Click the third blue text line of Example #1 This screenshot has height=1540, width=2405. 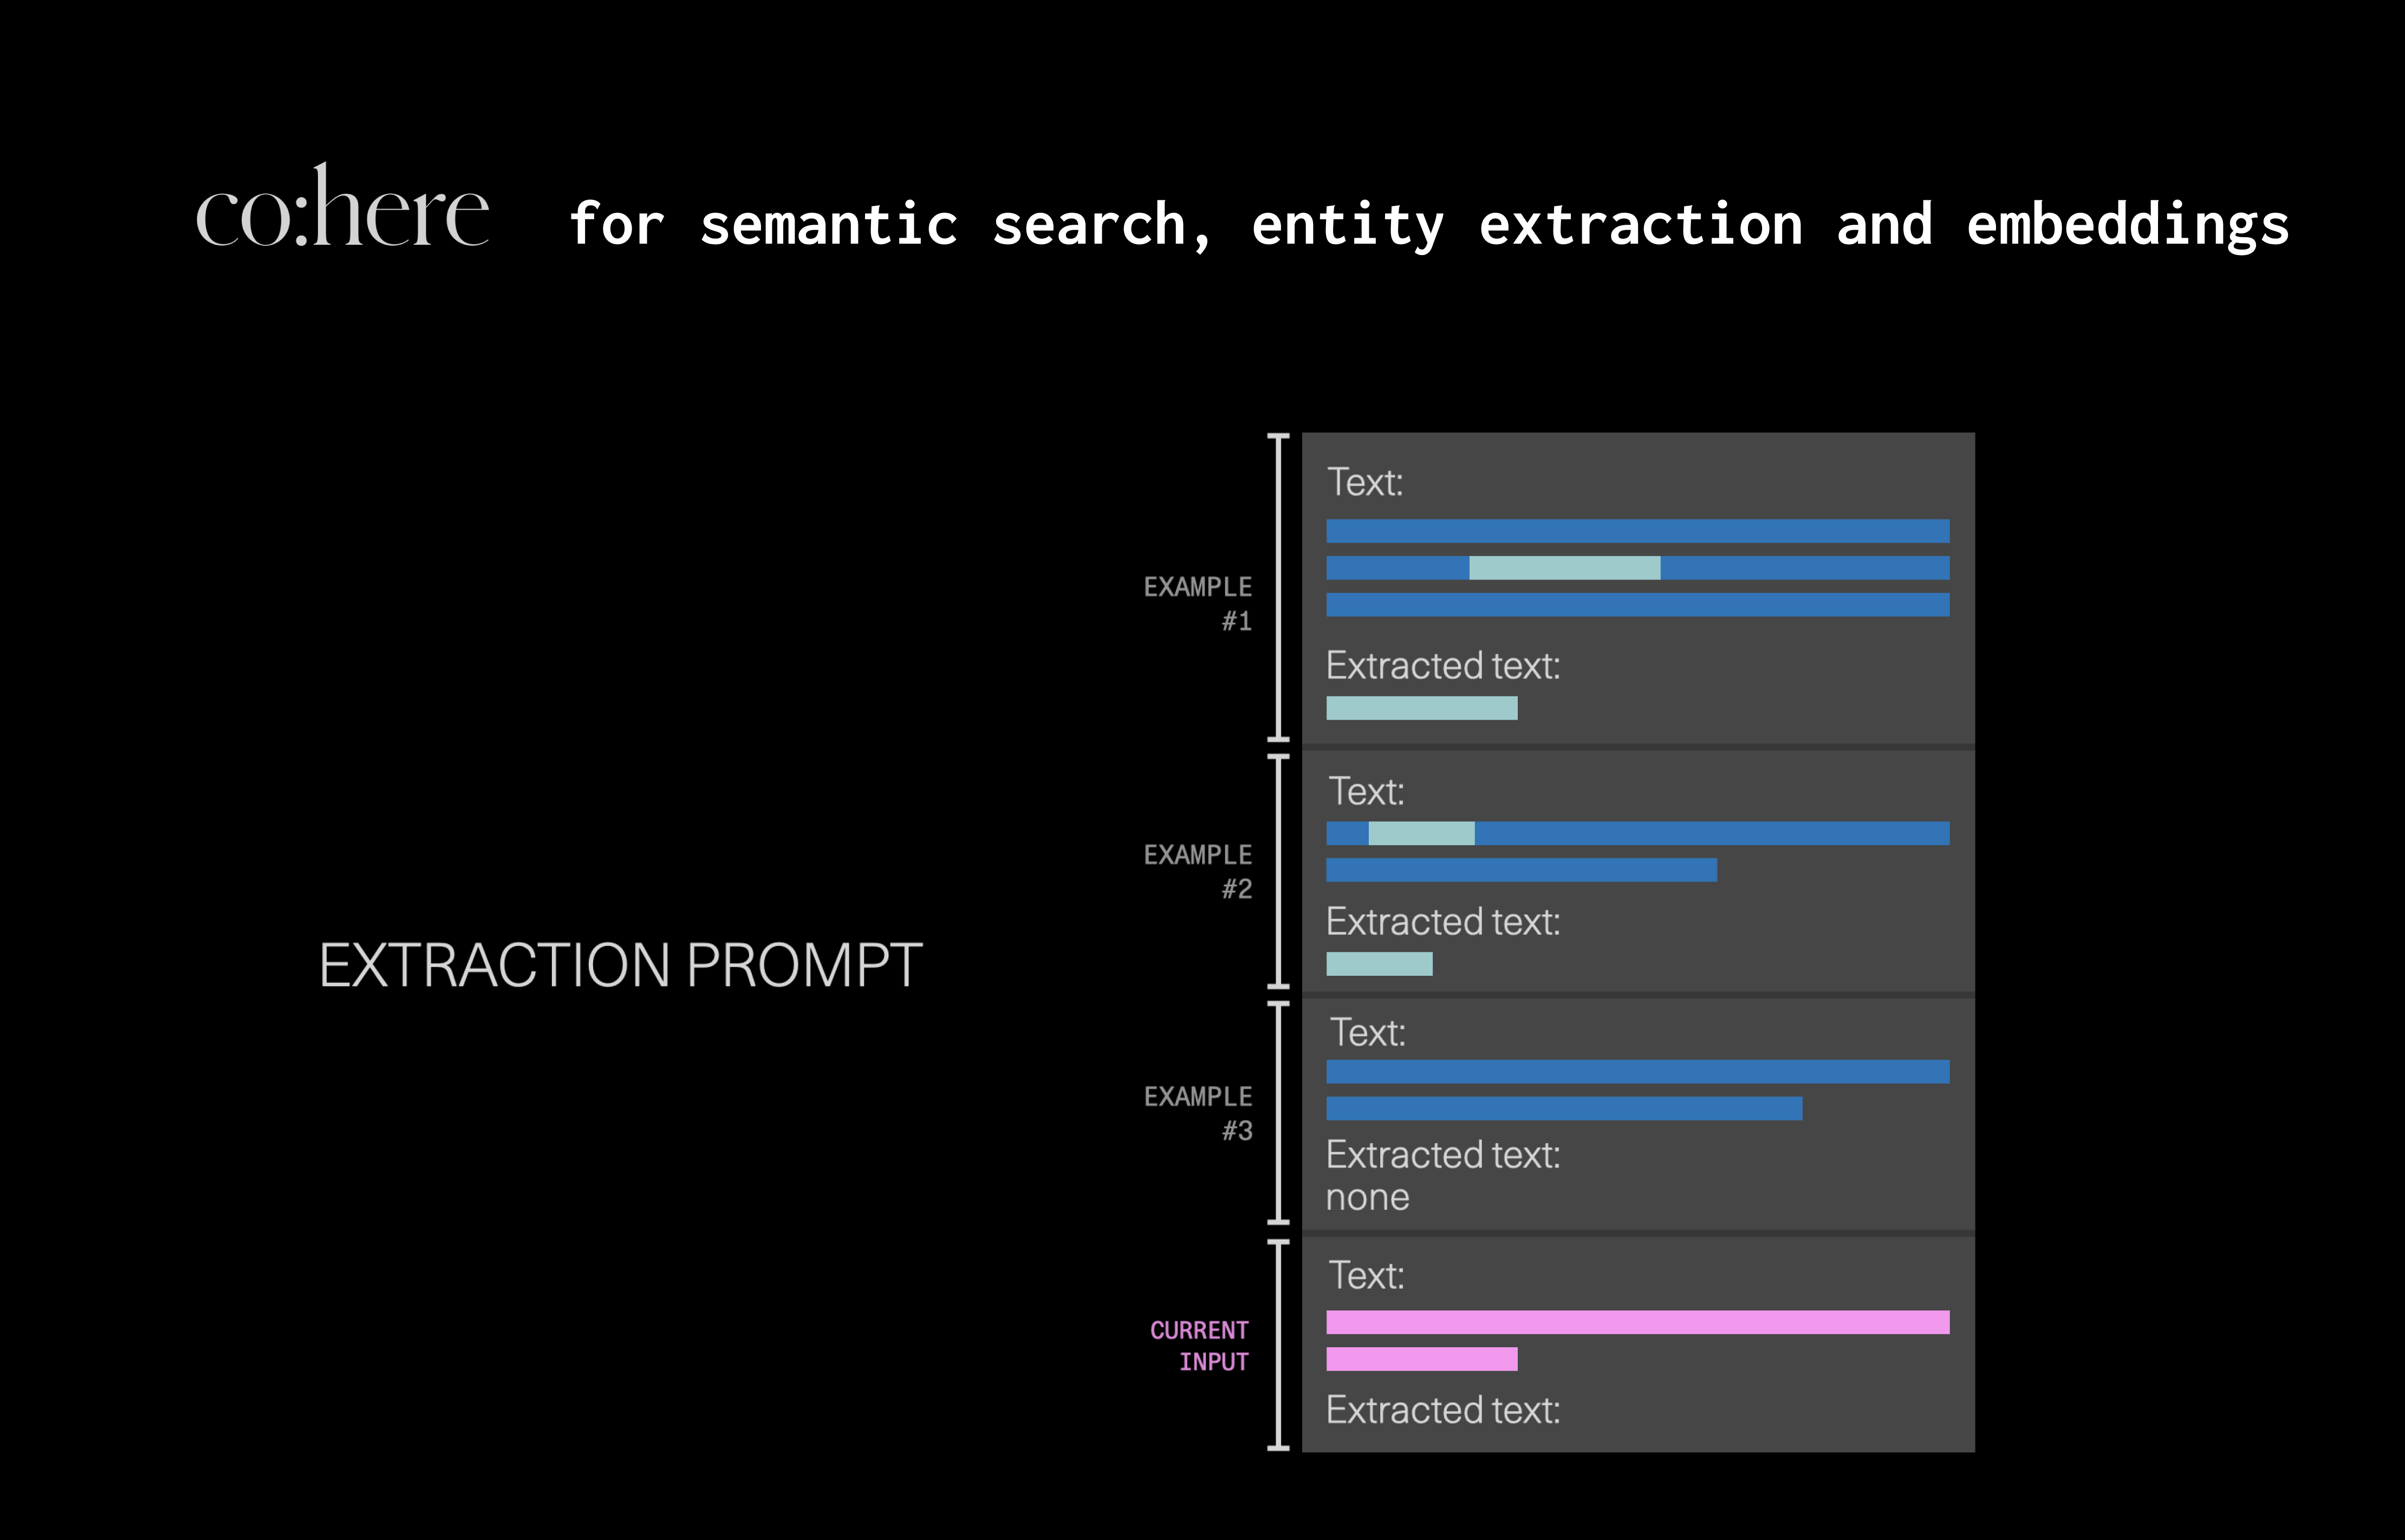1637,605
